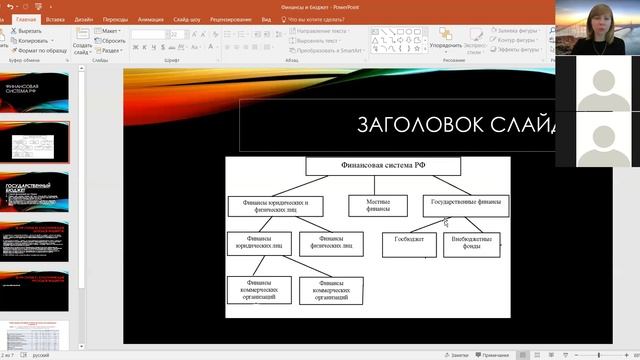
Task: Open Shape outline (Контур фигуры)
Action: [513, 40]
